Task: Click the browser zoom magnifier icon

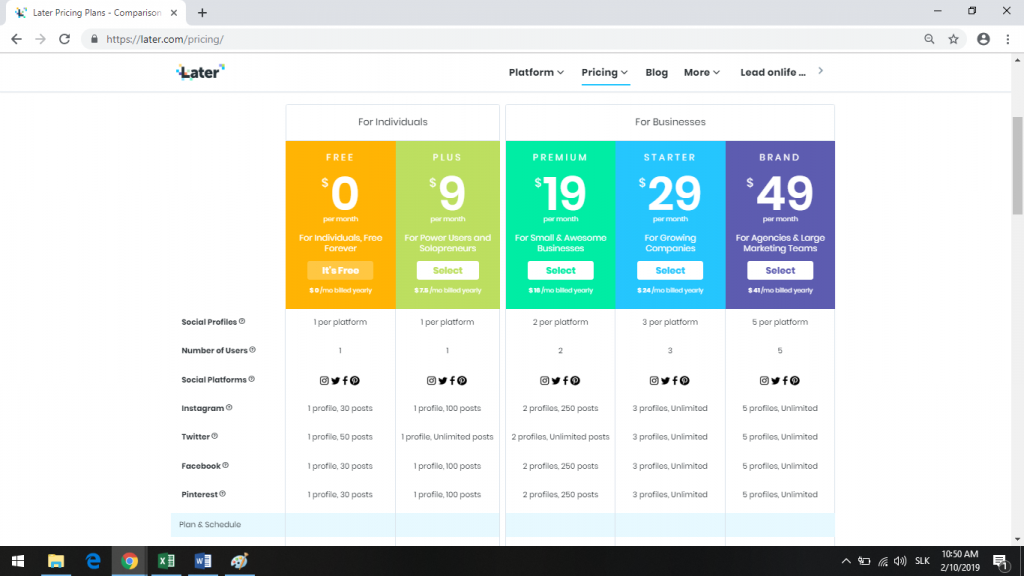Action: click(x=929, y=39)
